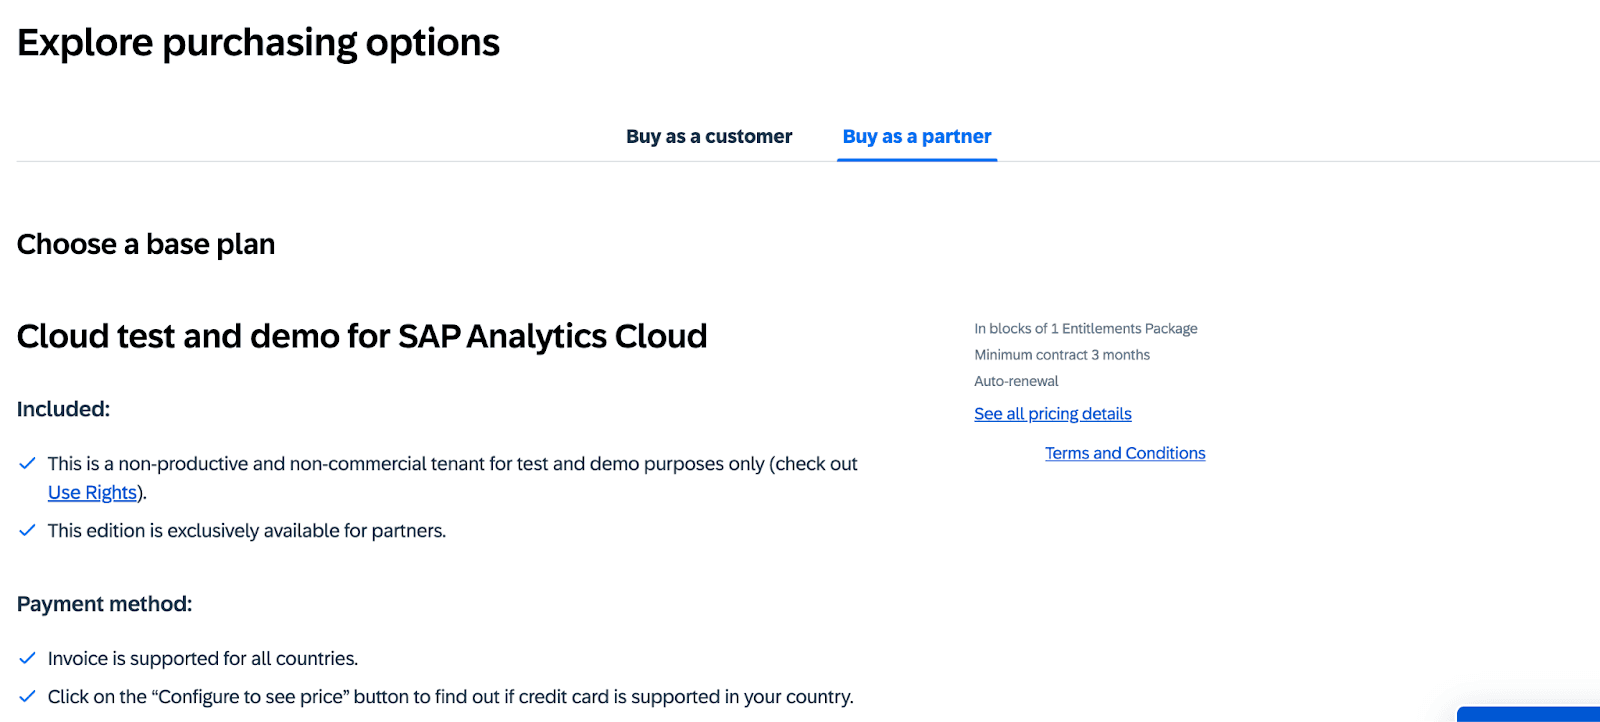The height and width of the screenshot is (722, 1600).
Task: Click the checkmark beside partner exclusivity bullet
Action: (27, 530)
